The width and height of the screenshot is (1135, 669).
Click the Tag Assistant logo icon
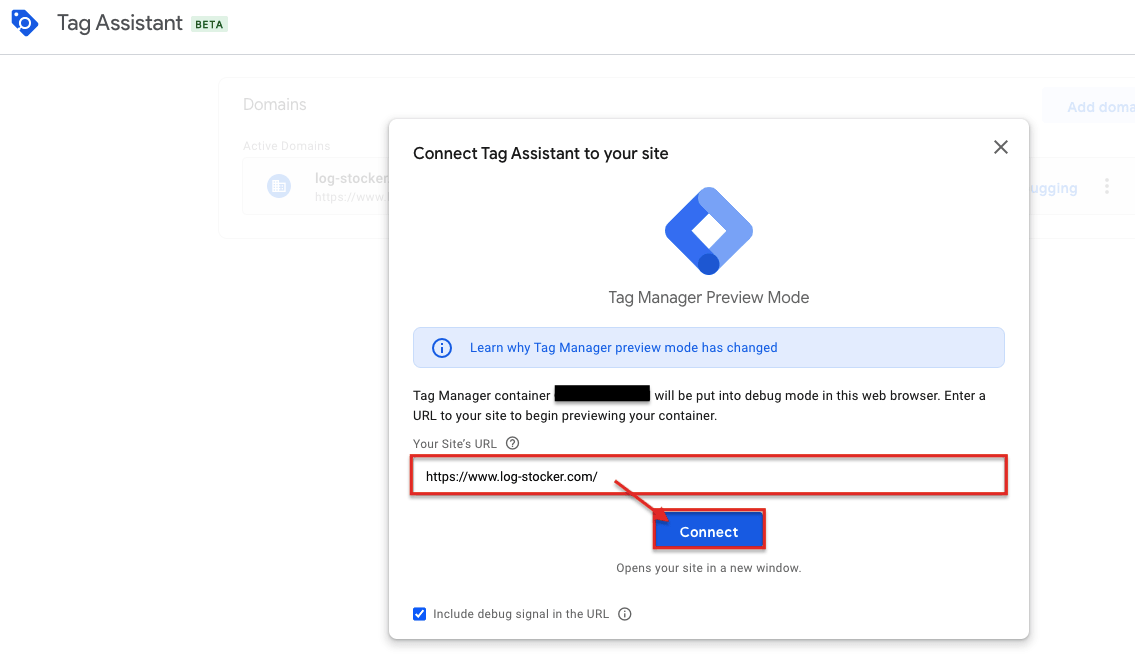click(25, 22)
